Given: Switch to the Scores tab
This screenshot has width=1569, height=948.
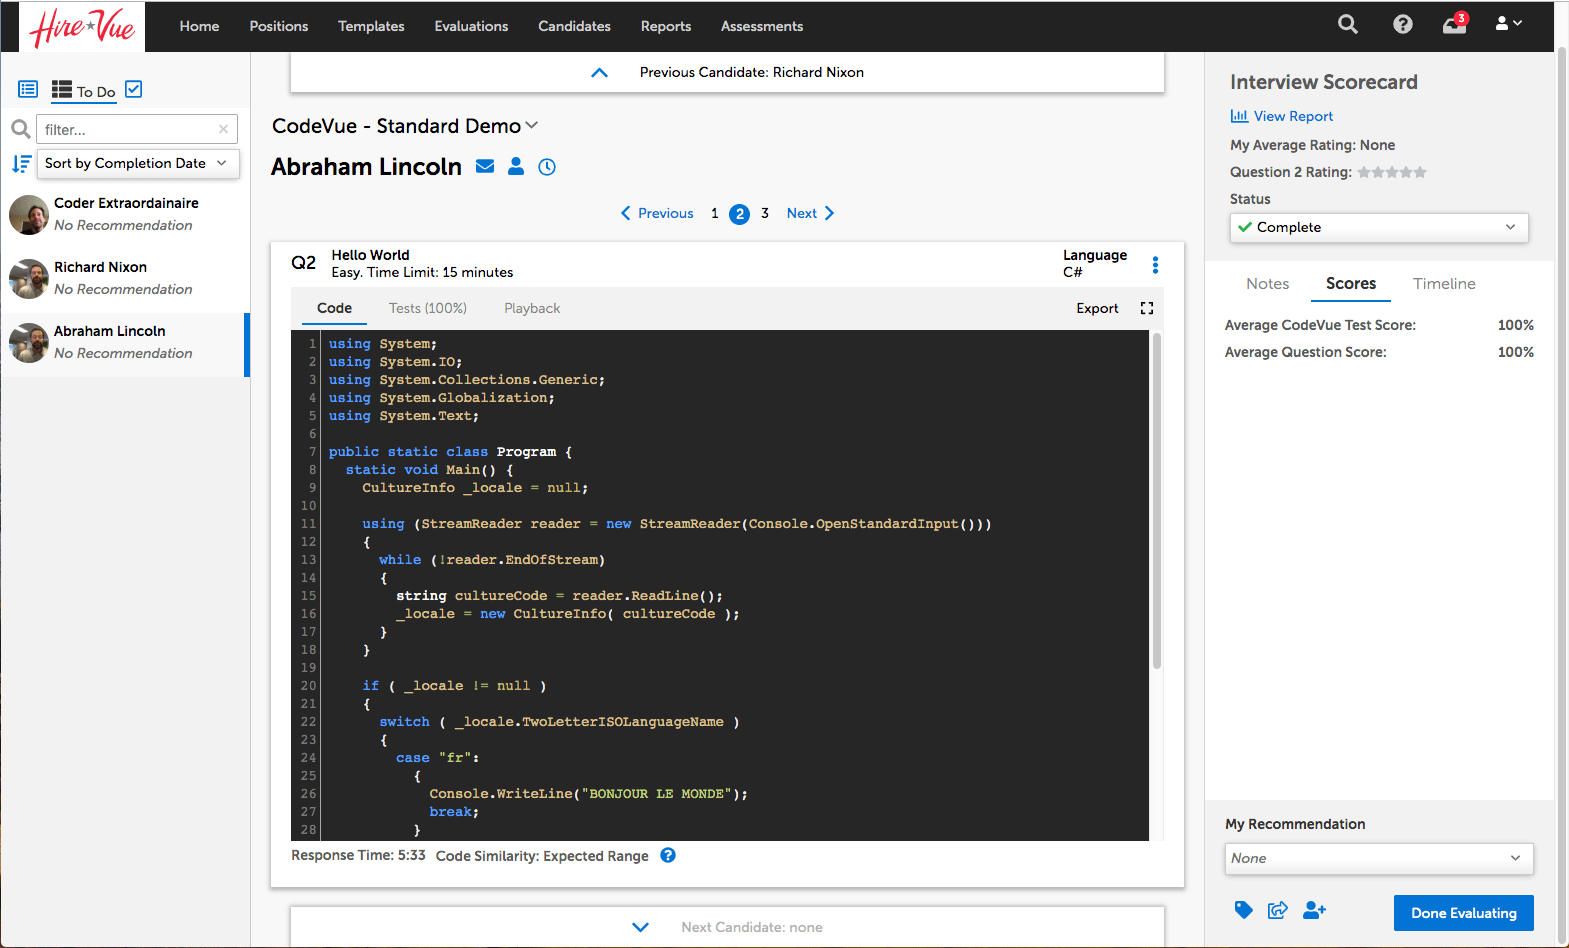Looking at the screenshot, I should pyautogui.click(x=1351, y=284).
